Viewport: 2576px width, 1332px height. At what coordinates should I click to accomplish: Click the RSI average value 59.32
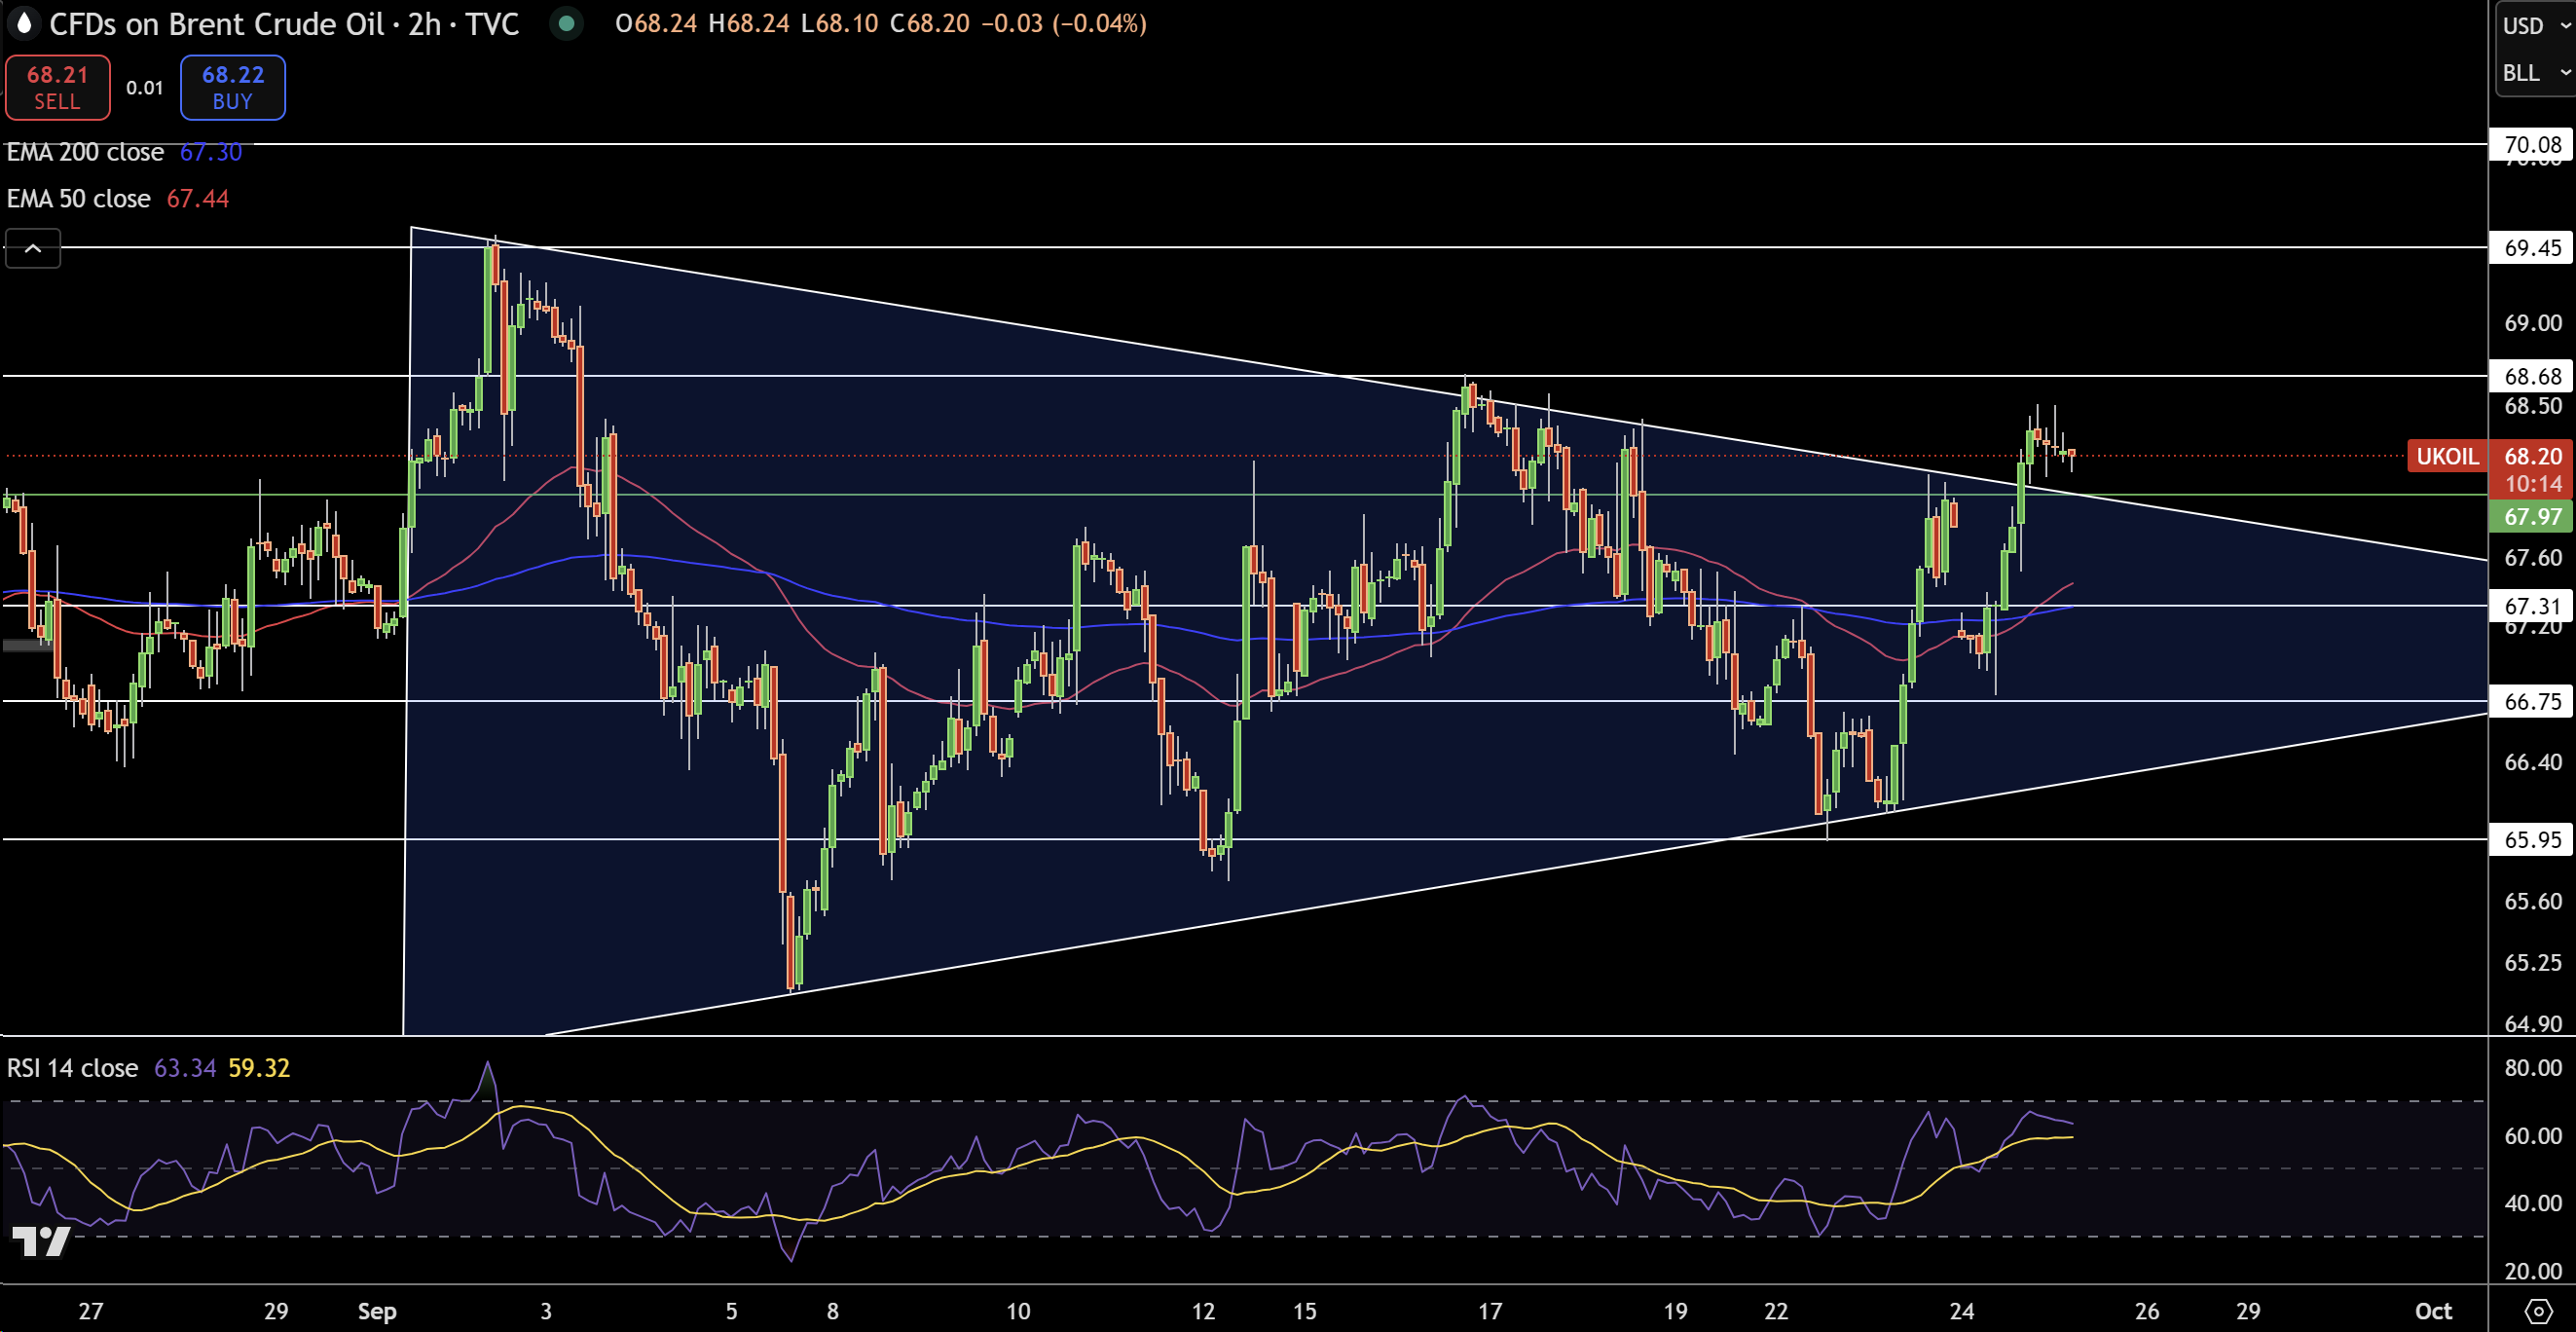click(x=259, y=1067)
